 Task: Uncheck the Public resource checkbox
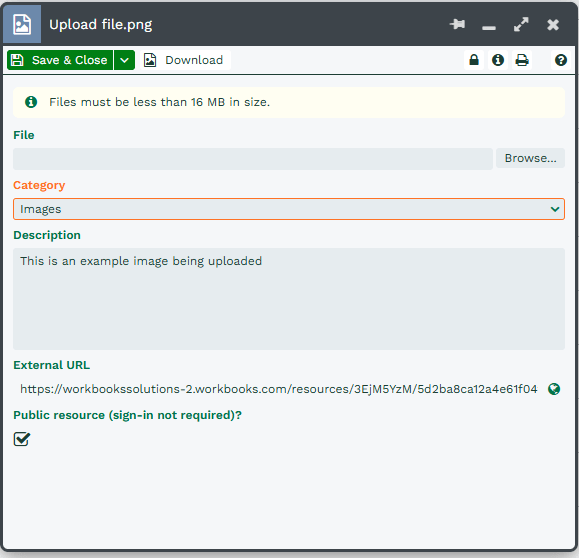coord(22,439)
